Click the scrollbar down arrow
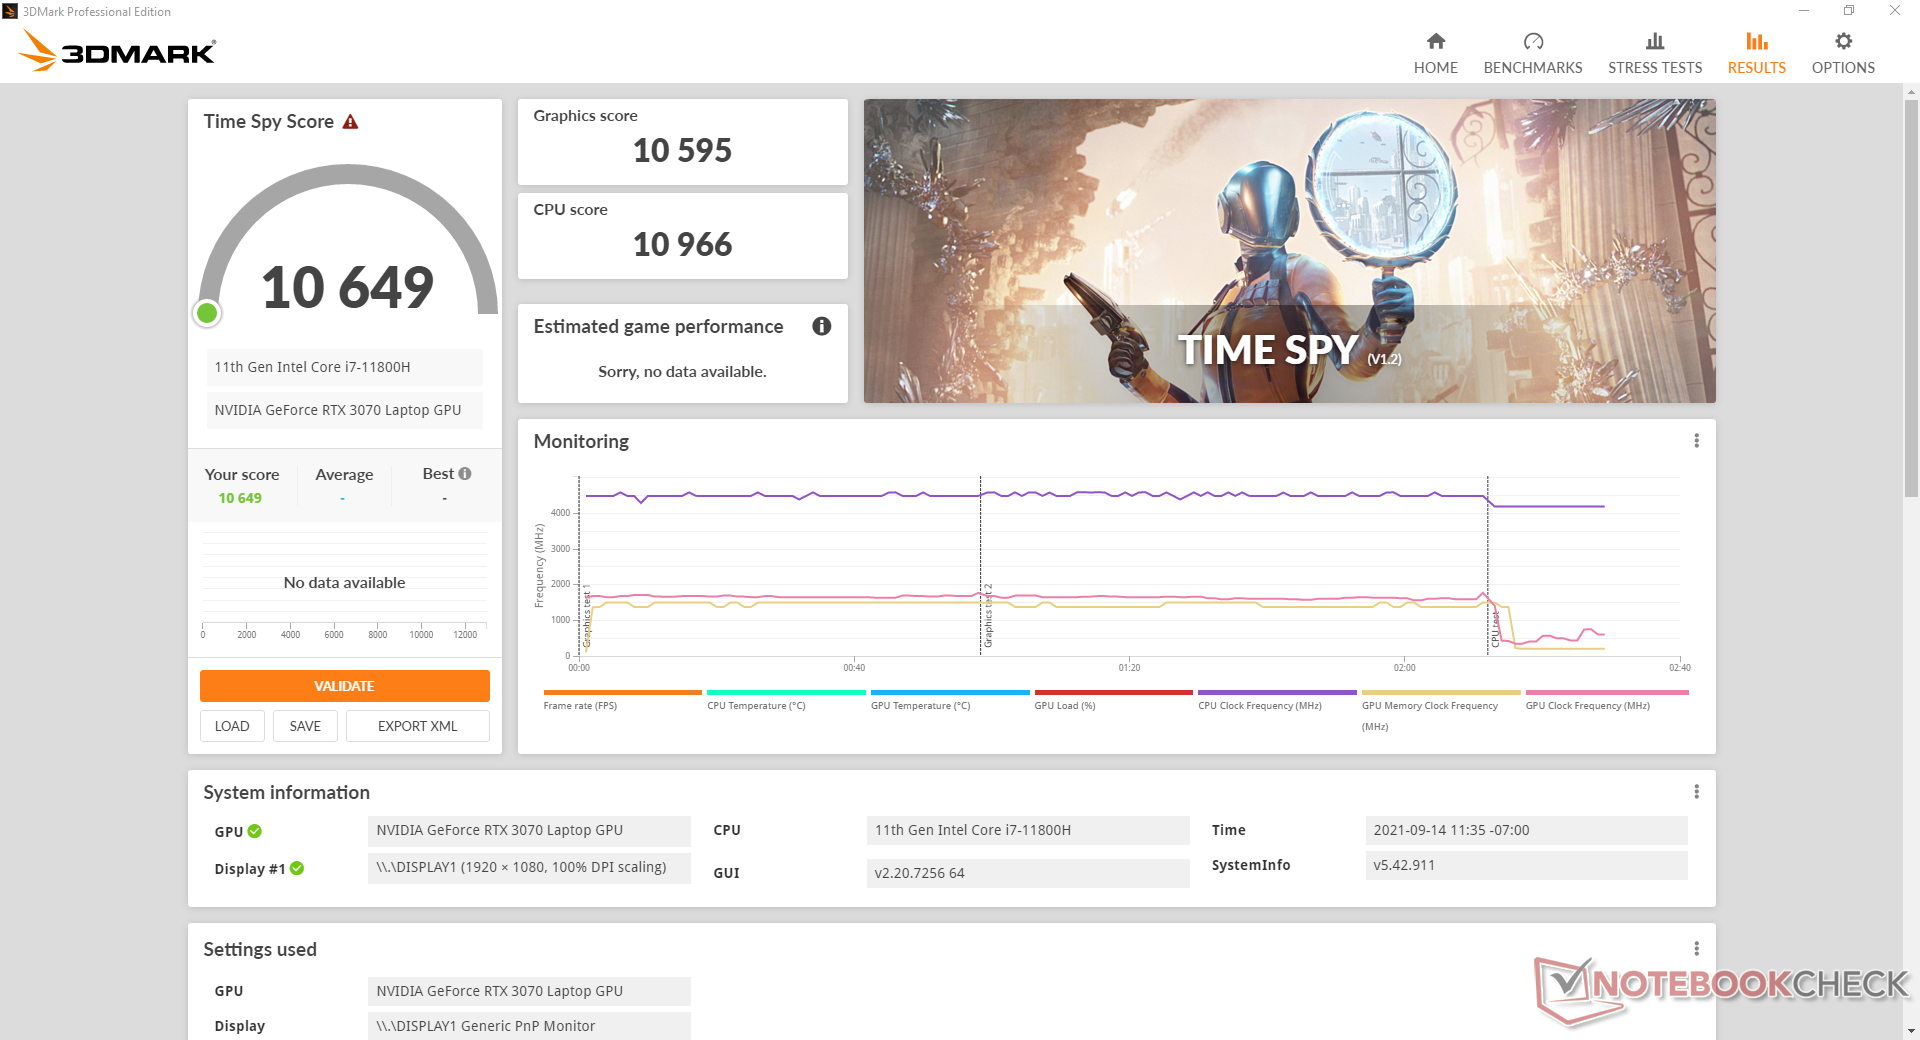Viewport: 1920px width, 1040px height. (x=1911, y=1031)
